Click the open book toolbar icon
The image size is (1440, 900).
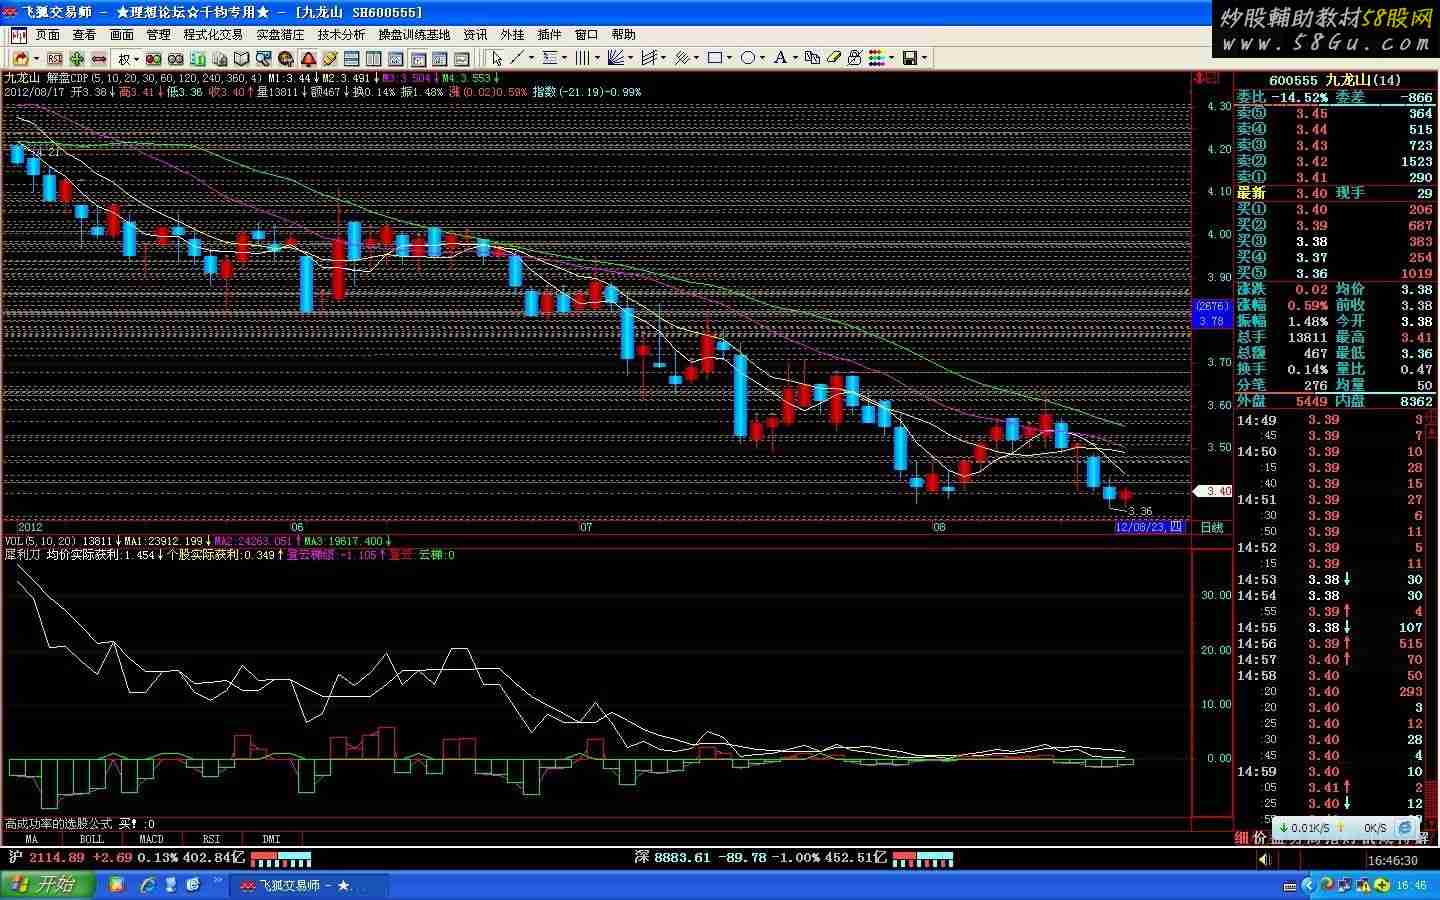tap(241, 58)
